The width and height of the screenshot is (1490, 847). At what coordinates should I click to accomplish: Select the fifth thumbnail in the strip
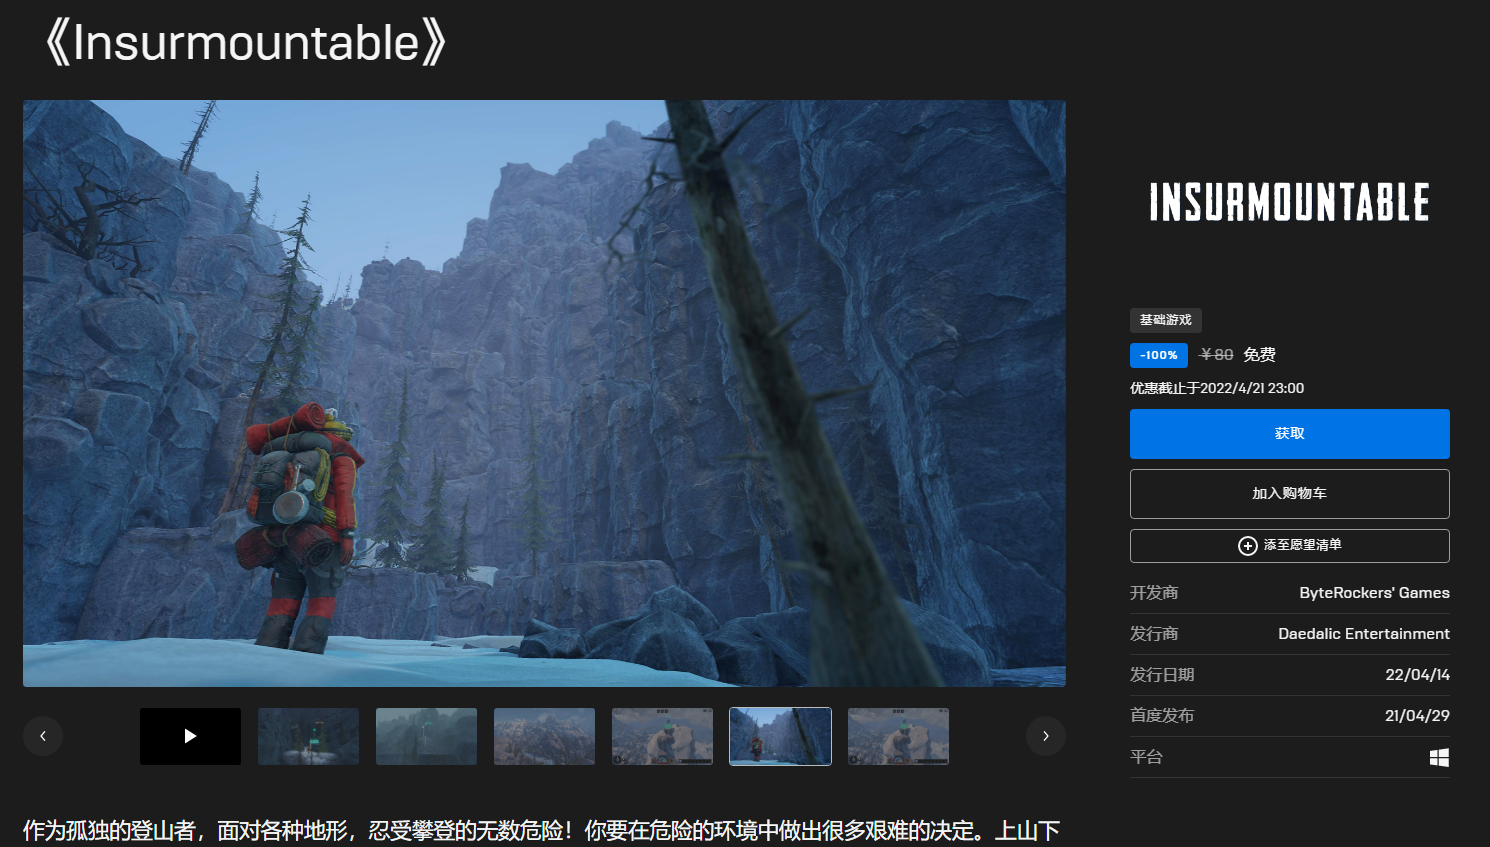(x=662, y=736)
